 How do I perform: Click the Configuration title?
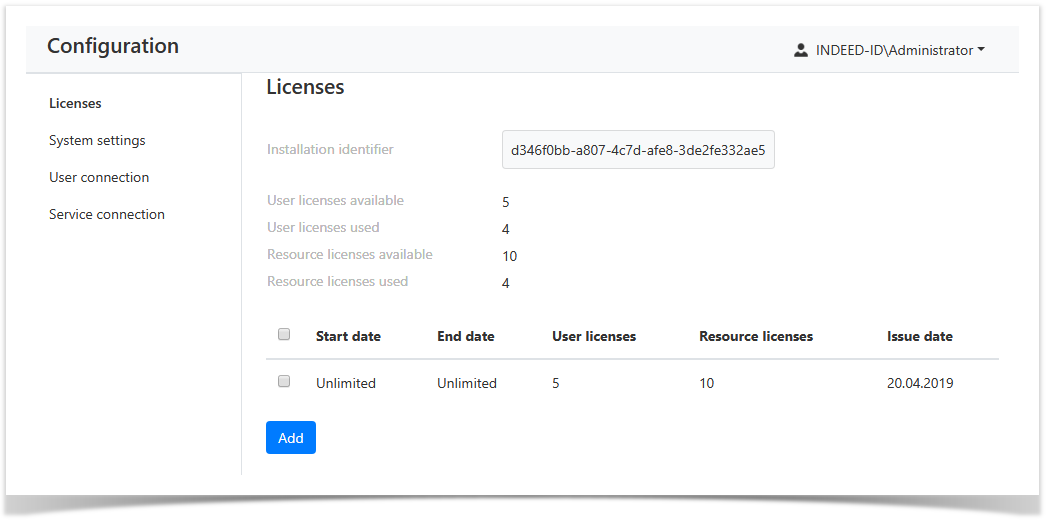(x=113, y=46)
